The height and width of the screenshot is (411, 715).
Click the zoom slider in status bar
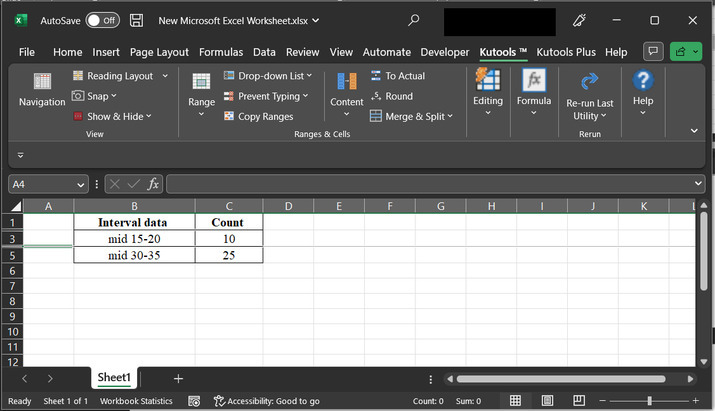click(649, 401)
